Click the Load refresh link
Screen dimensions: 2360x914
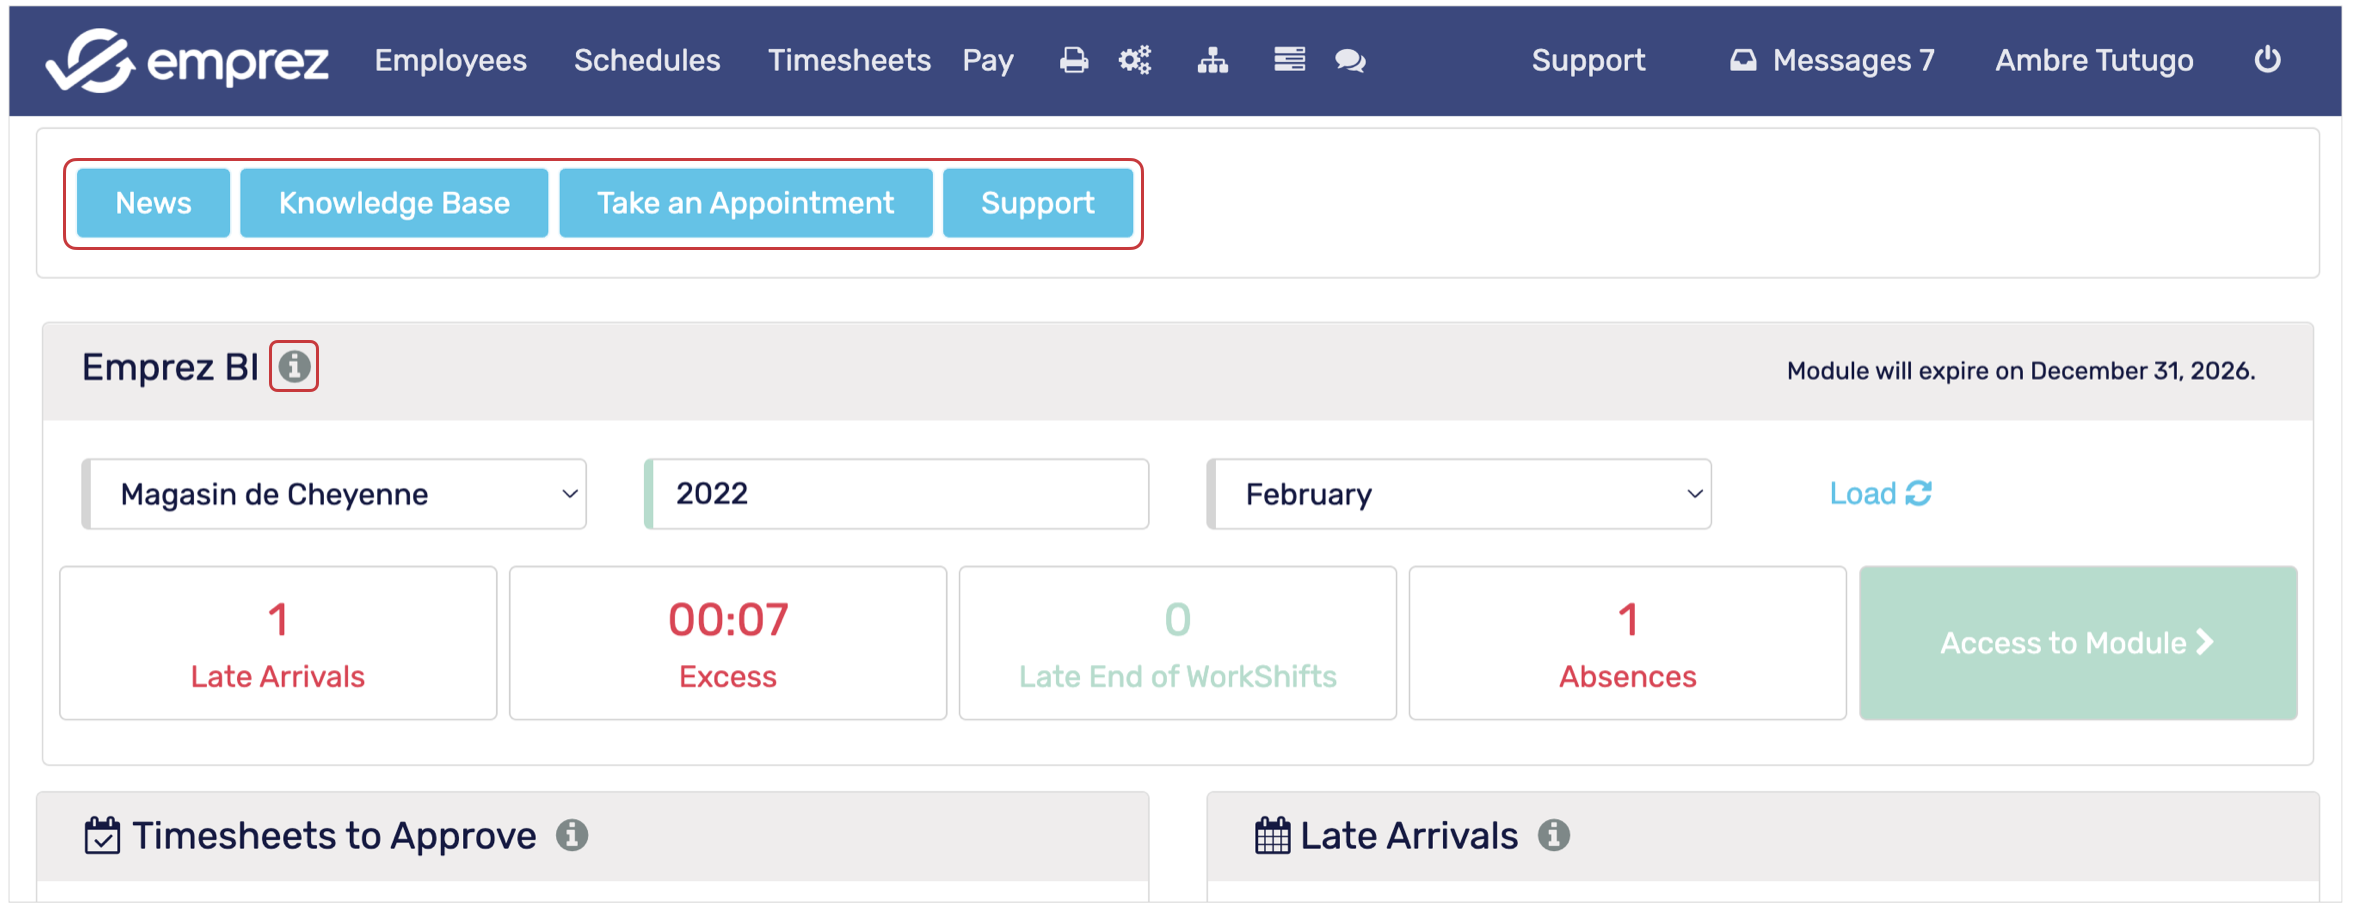pyautogui.click(x=1881, y=494)
